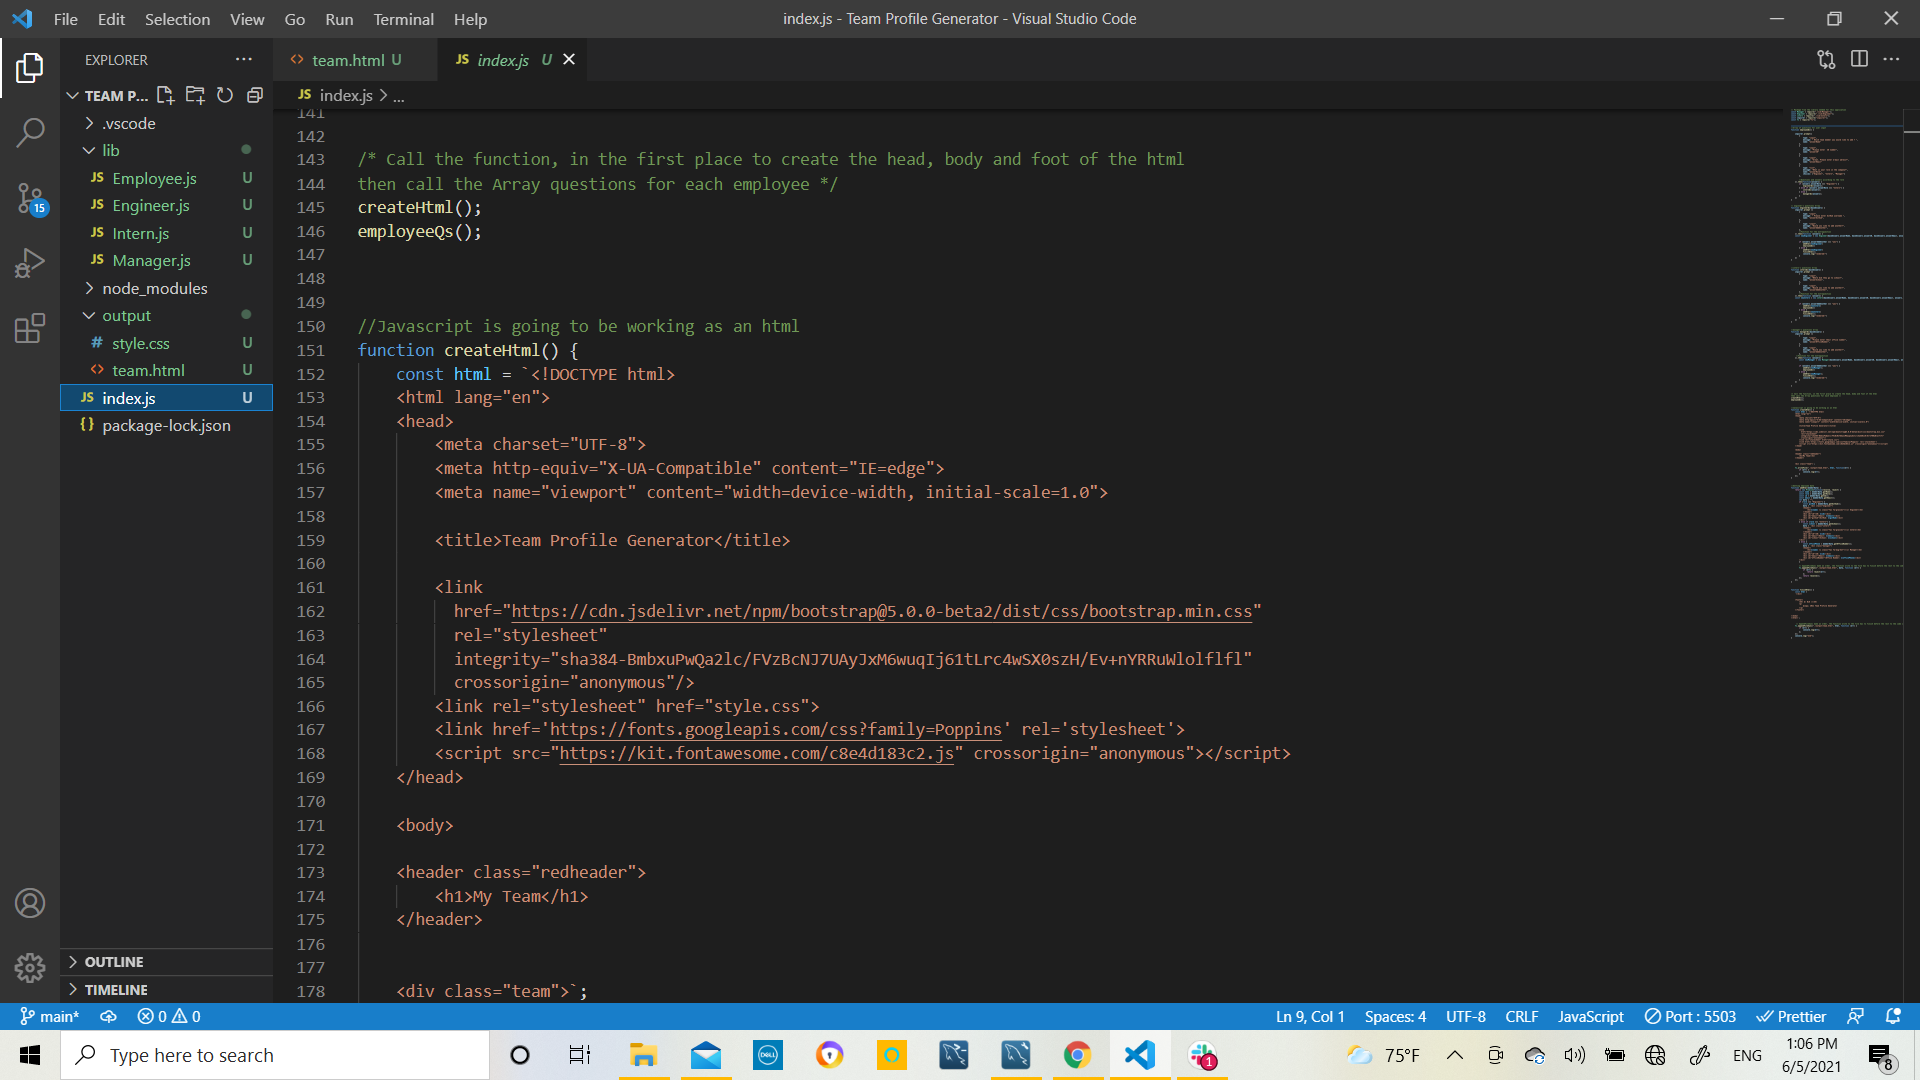Open Problems panel via errors and warnings indicator

(169, 1016)
